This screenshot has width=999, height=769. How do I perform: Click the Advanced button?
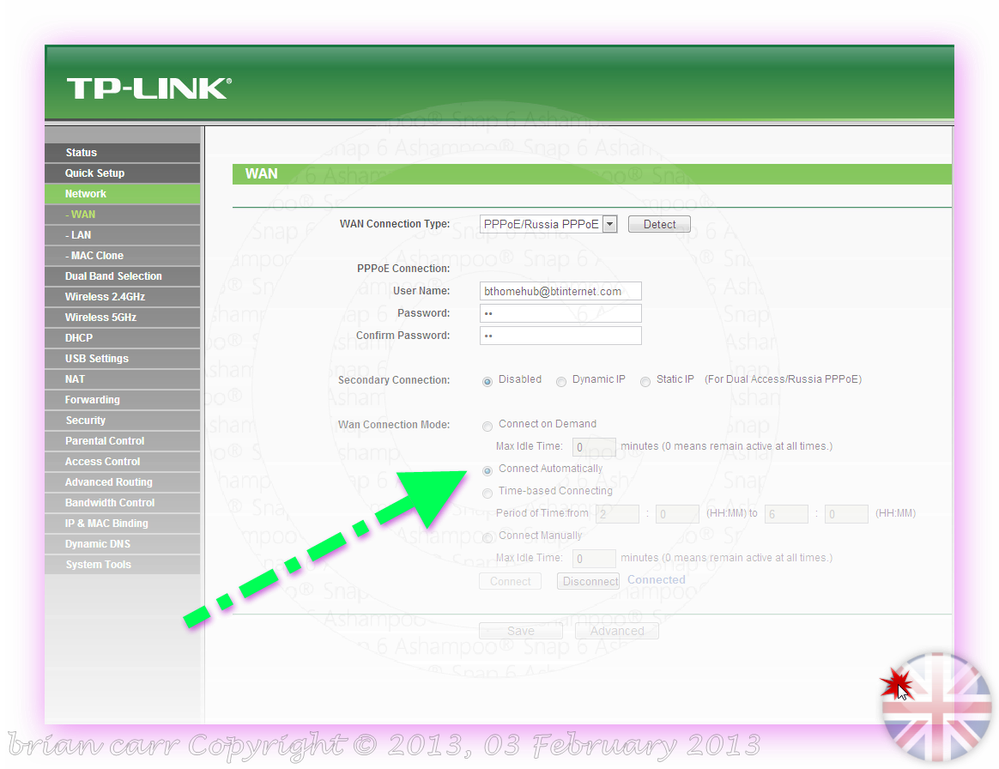coord(617,631)
